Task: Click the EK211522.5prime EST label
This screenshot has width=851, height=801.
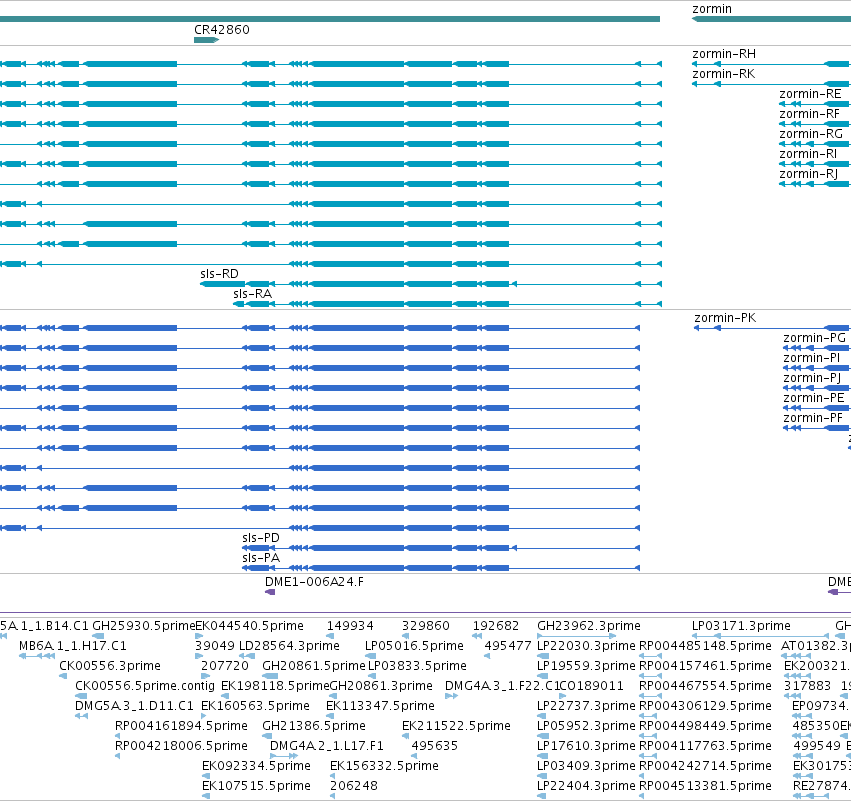Action: (456, 727)
